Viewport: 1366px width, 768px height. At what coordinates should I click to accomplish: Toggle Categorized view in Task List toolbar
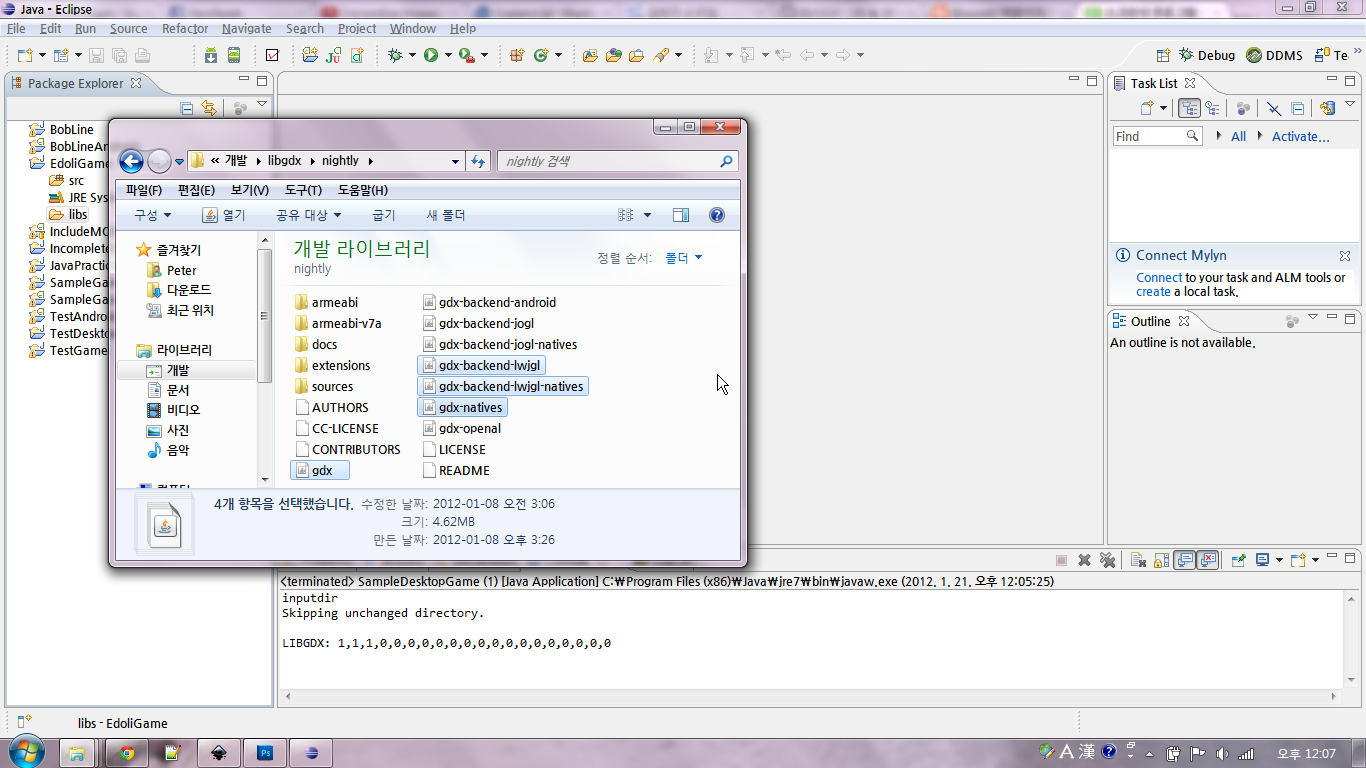pos(1189,108)
